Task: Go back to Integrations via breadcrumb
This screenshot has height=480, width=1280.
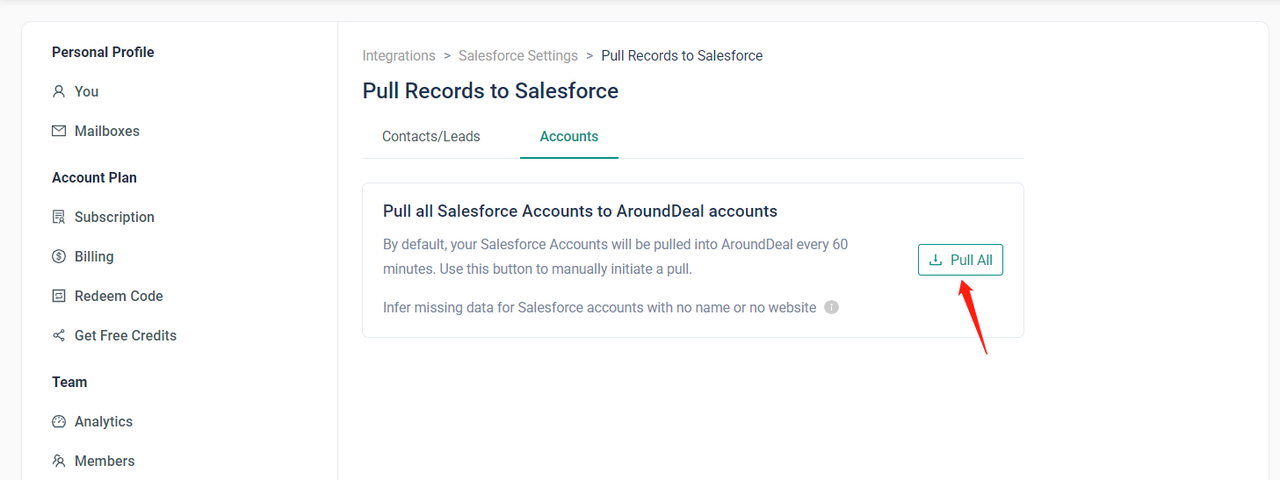Action: tap(399, 56)
